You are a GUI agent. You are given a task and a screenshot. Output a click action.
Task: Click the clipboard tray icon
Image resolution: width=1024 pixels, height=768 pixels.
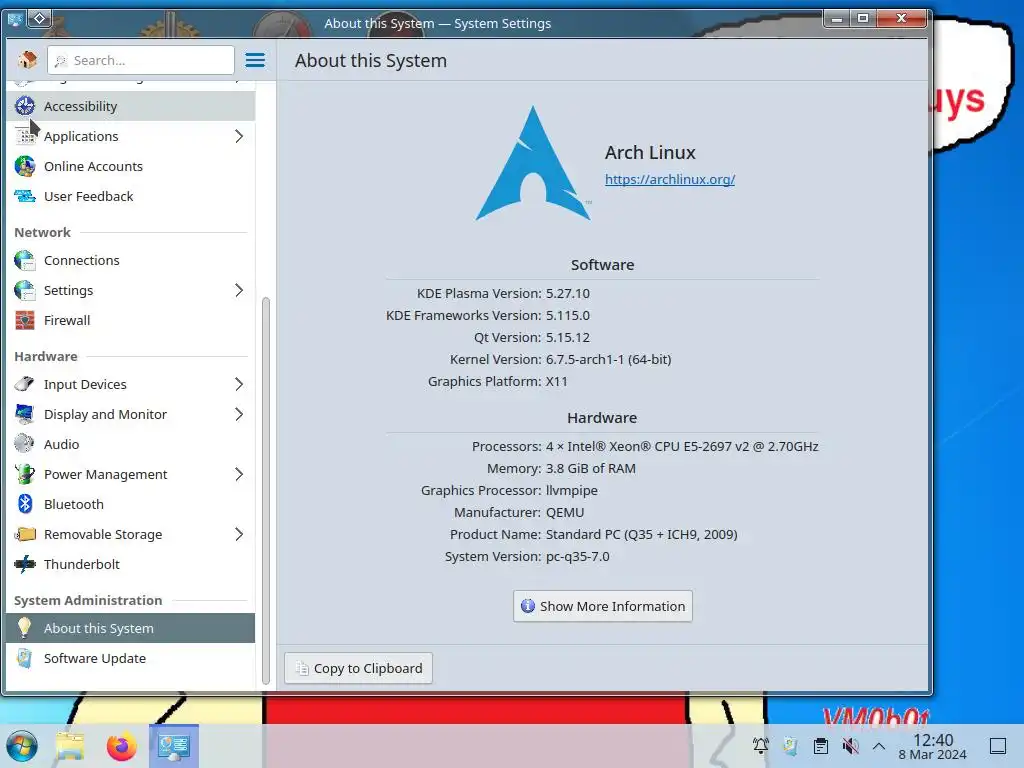pyautogui.click(x=821, y=745)
